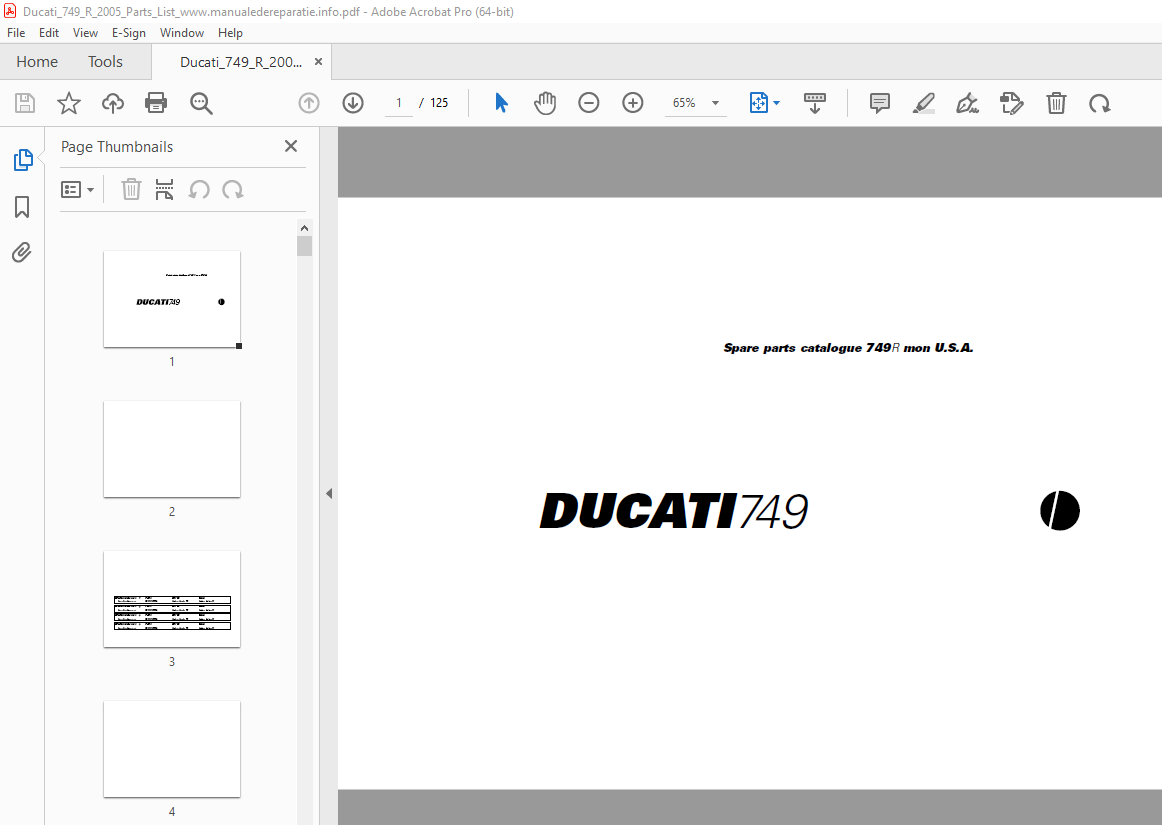
Task: Click the thumbnails panel scrollbar handle
Action: pos(305,246)
